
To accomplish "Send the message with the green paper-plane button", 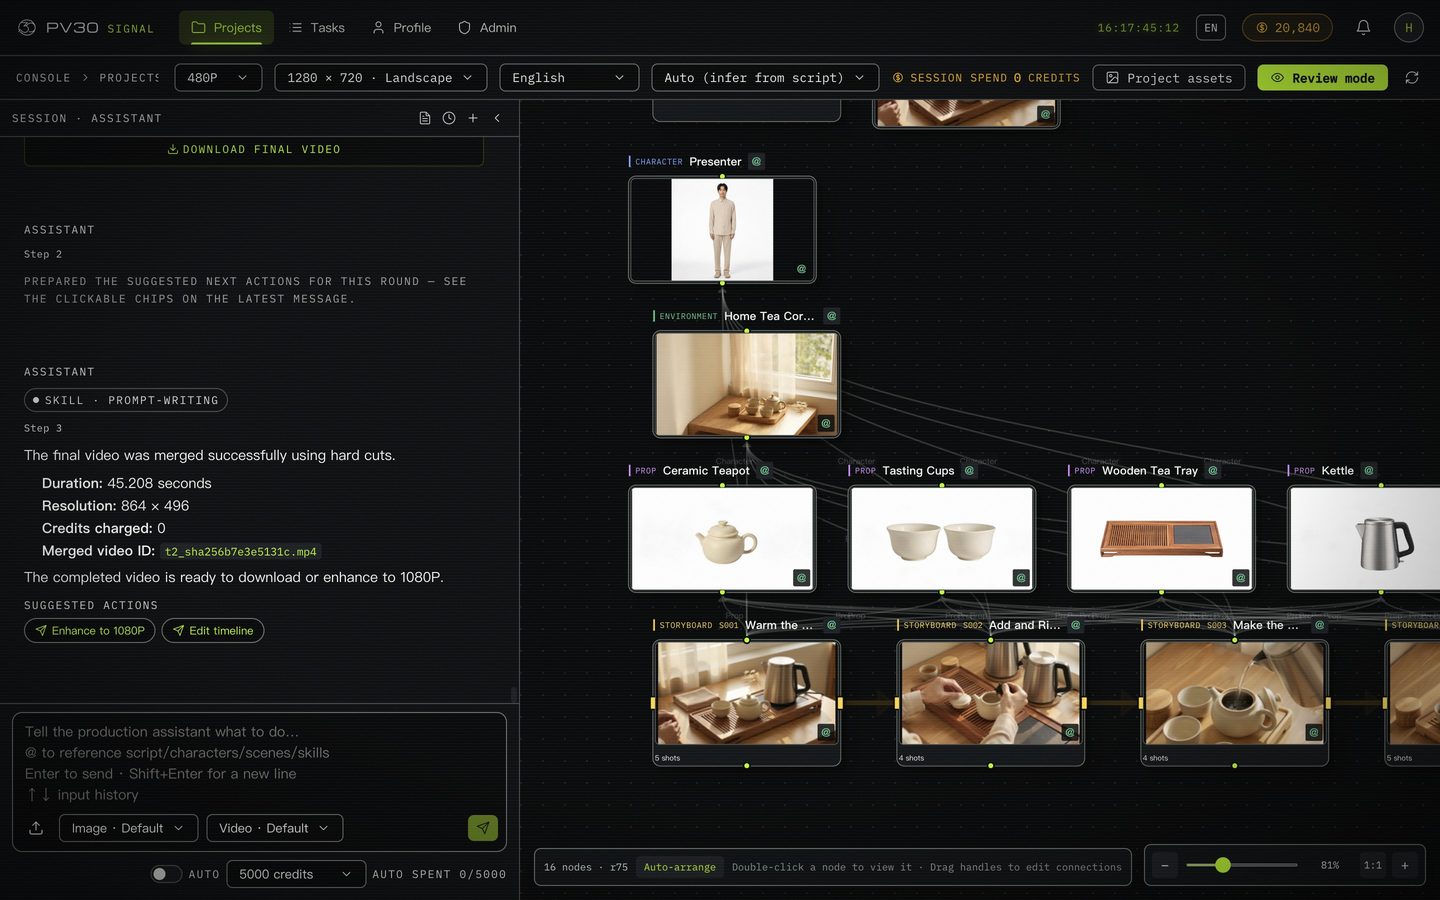I will (483, 828).
